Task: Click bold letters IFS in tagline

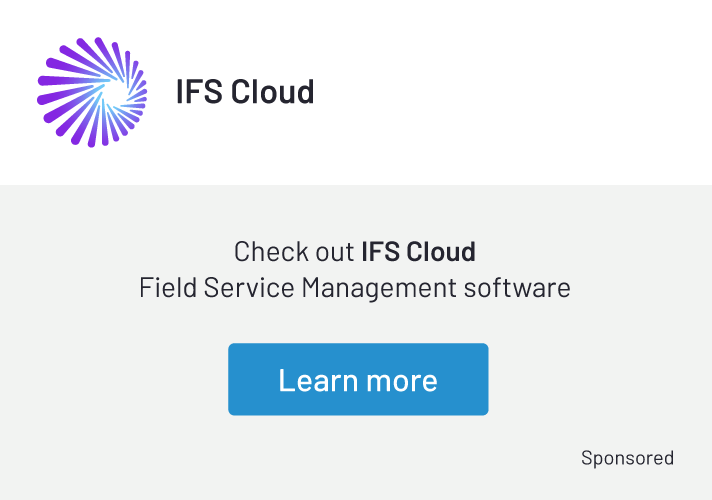Action: pyautogui.click(x=380, y=251)
